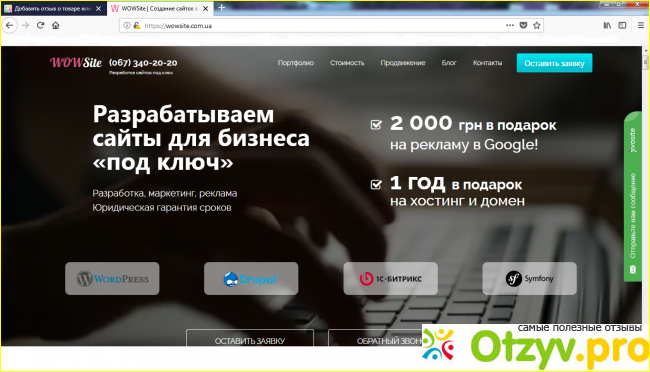Screen dimensions: 650x372
Task: Close the WOWSite tab
Action: 205,8
